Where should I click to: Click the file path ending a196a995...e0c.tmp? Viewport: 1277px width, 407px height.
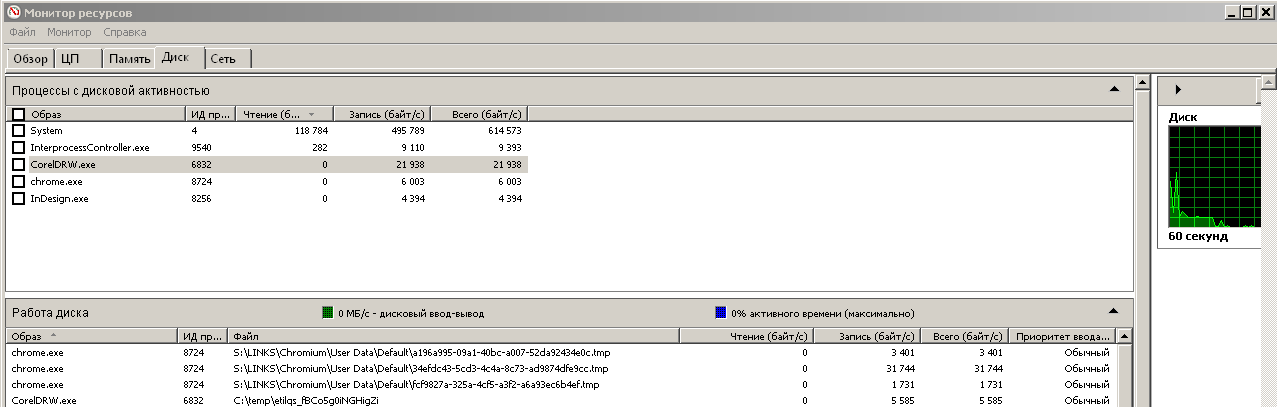[x=420, y=353]
